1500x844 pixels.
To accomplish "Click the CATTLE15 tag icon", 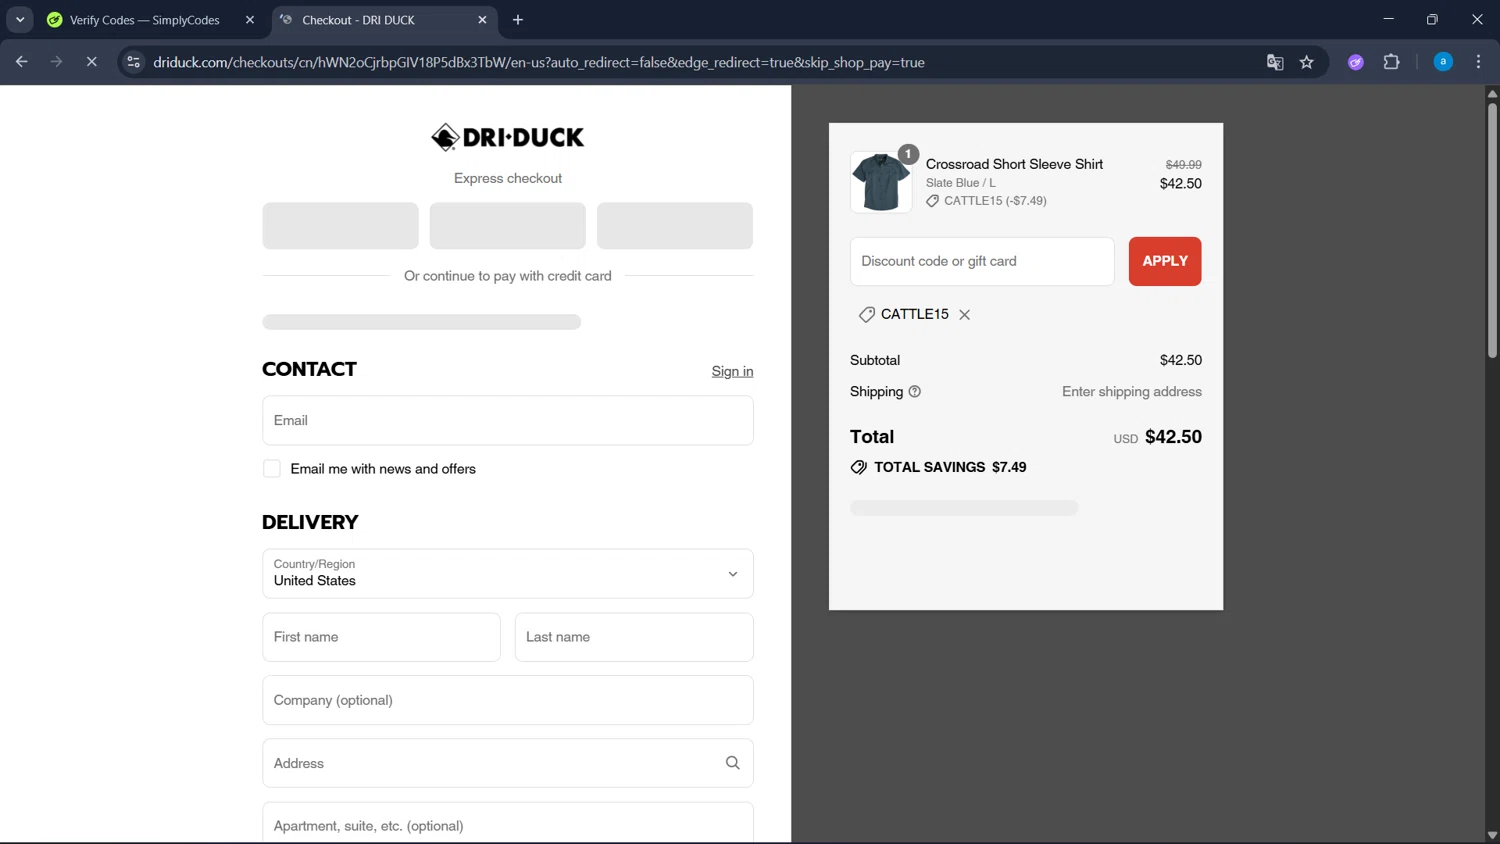I will [x=867, y=314].
